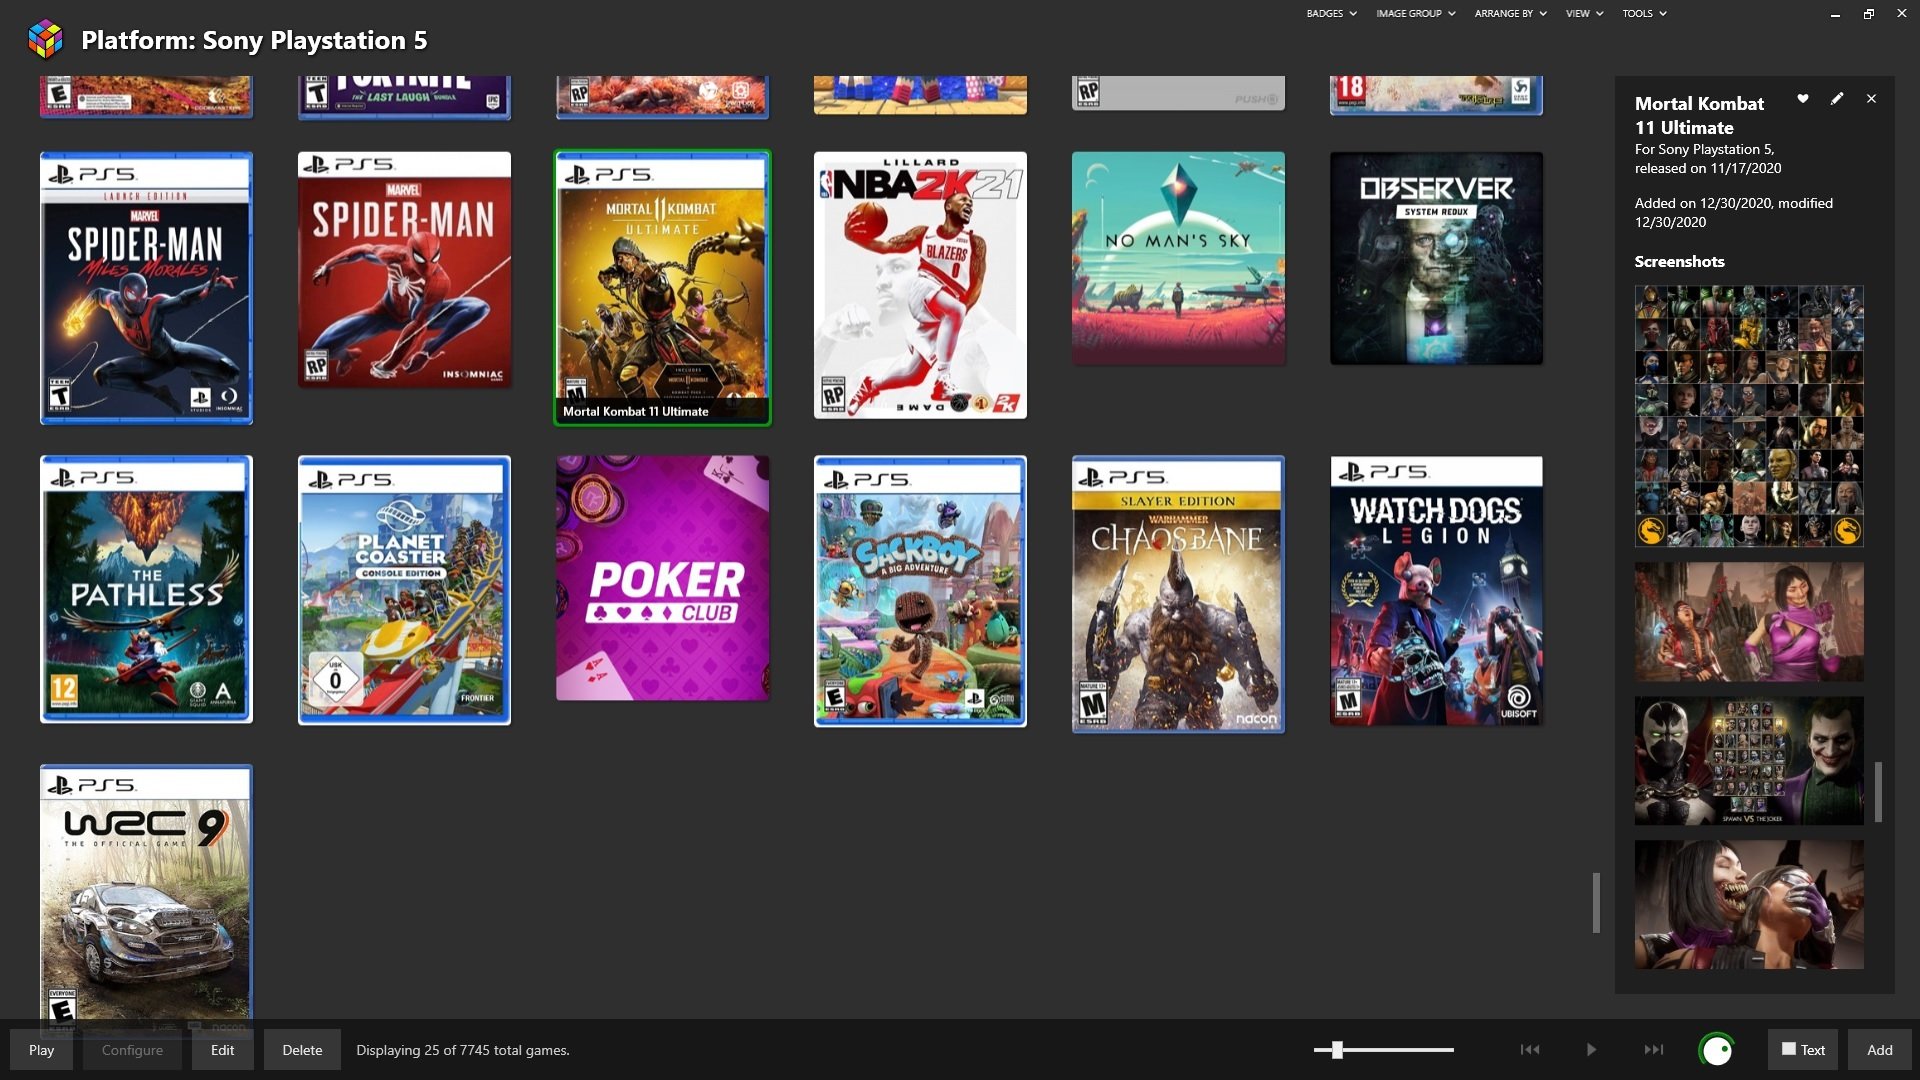Close the Mortal Kombat details panel
Image resolution: width=1920 pixels, height=1080 pixels.
[1871, 98]
